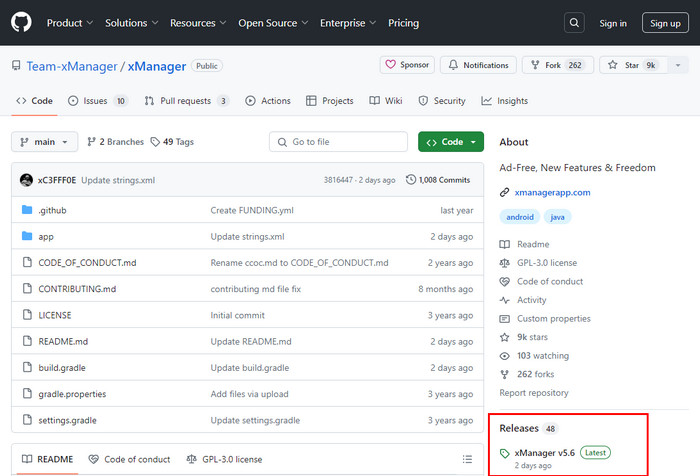Open the Open Source menu
This screenshot has height=476, width=700.
[273, 23]
